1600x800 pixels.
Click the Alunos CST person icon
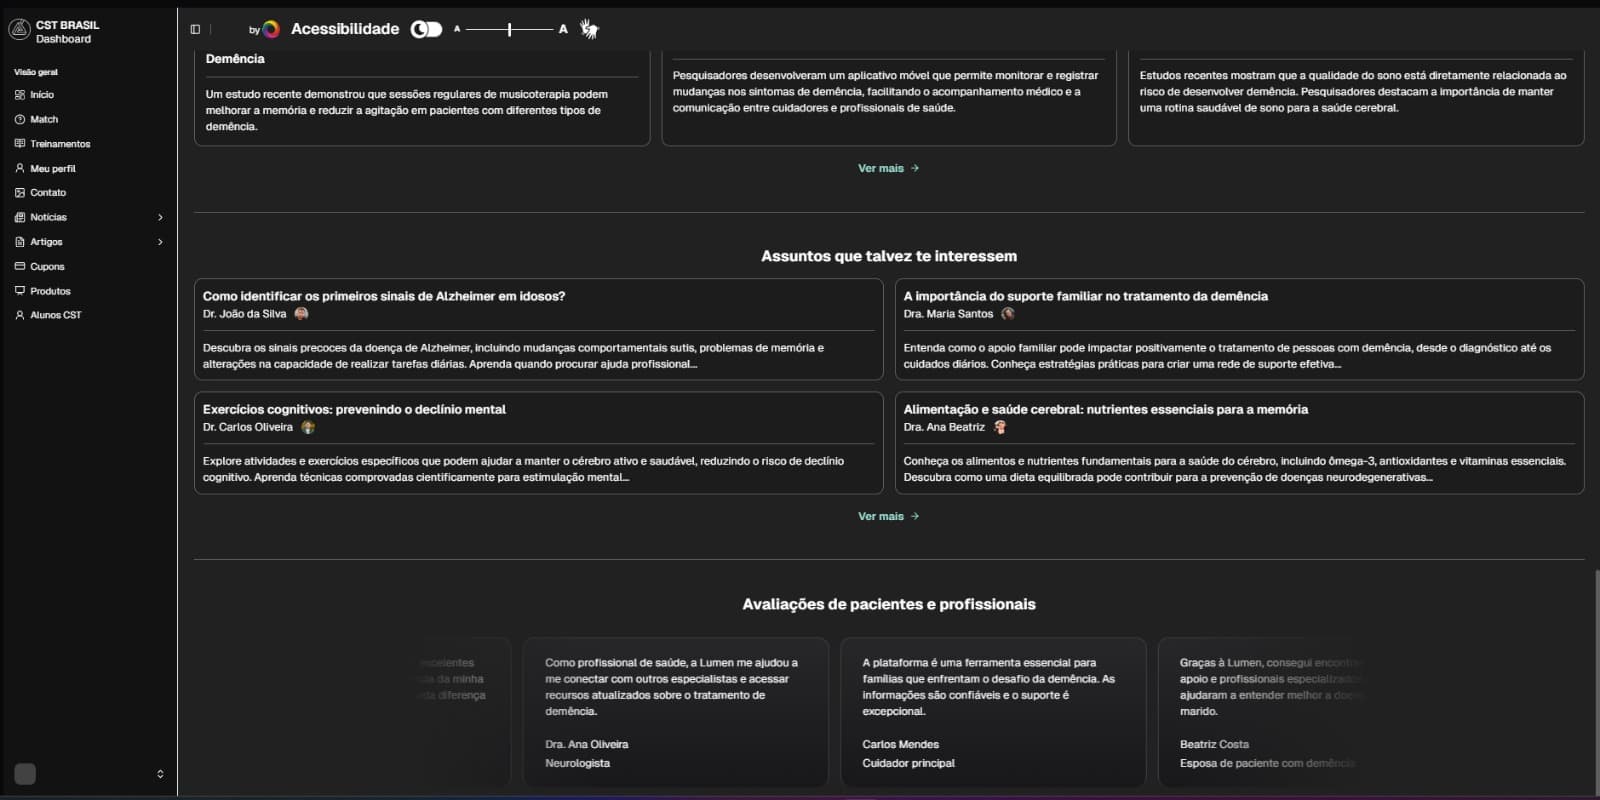(20, 315)
